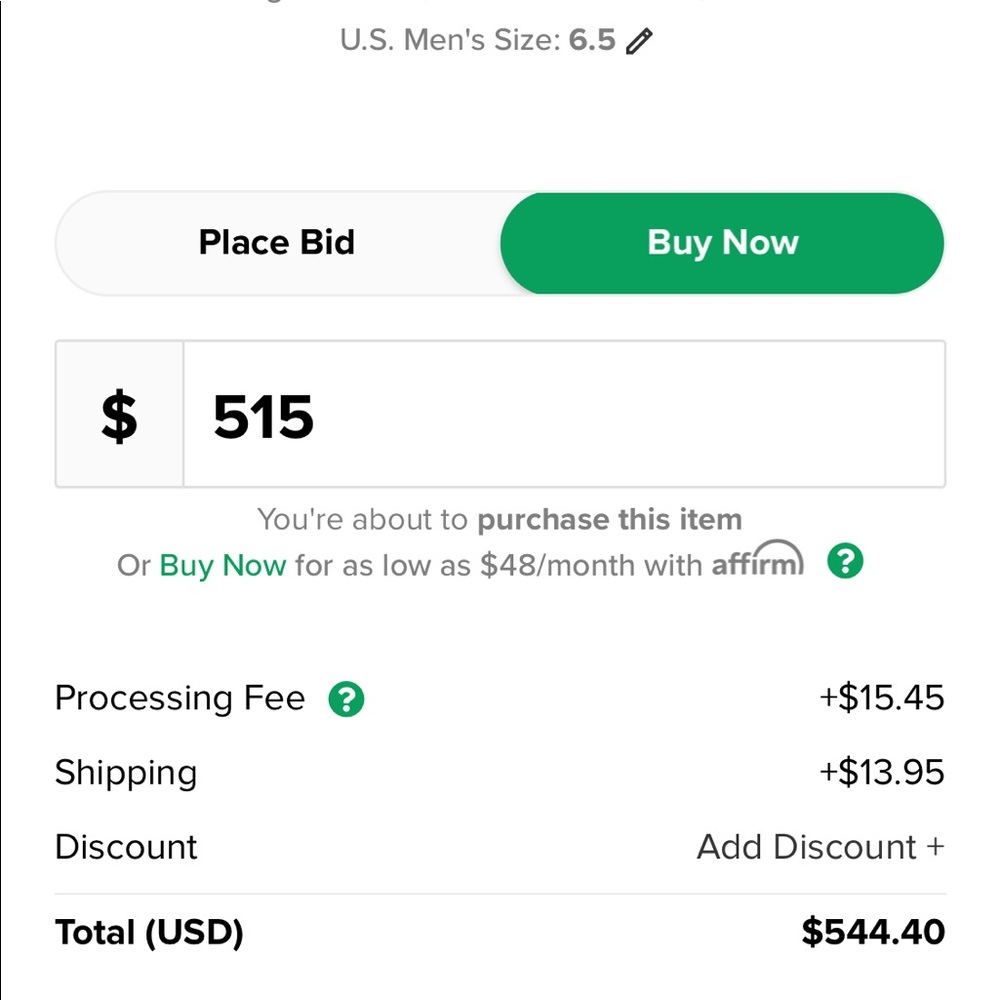Viewport: 1000px width, 1000px height.
Task: Click the bold 'purchase this item' text
Action: 609,520
